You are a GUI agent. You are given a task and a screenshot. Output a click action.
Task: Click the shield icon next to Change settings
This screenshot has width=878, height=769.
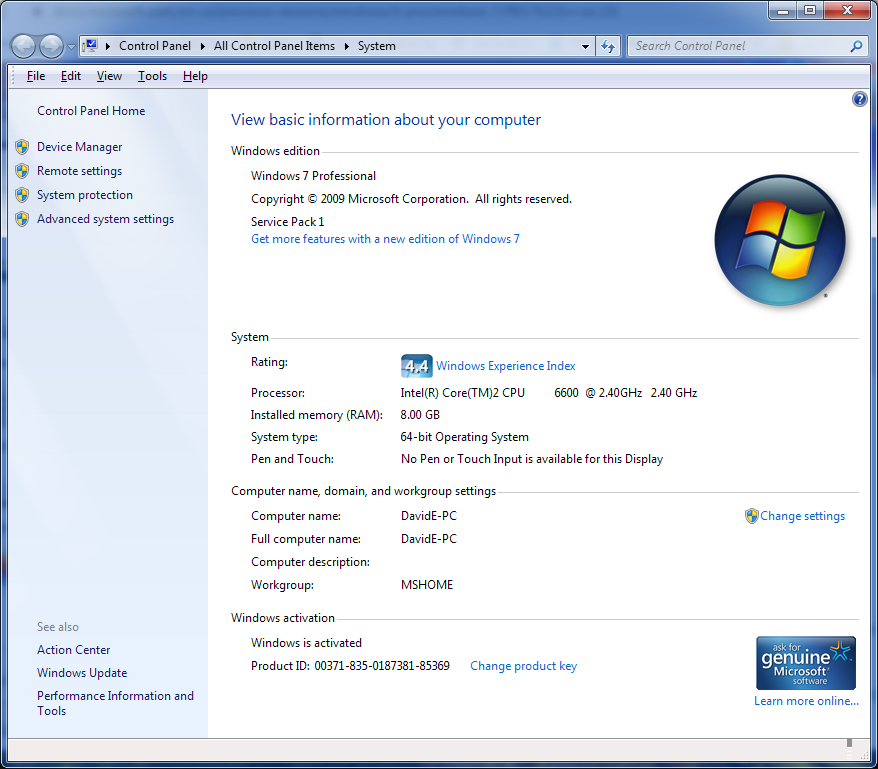point(751,516)
